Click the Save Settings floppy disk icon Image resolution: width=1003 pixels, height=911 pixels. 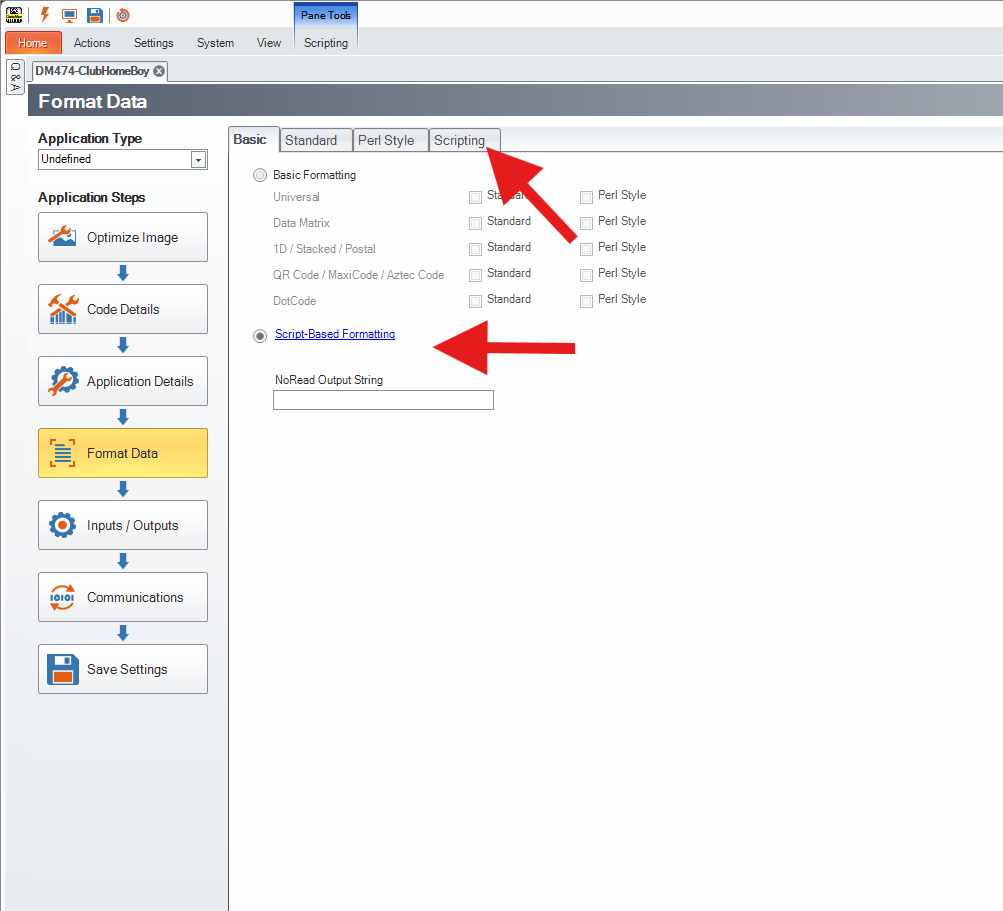[62, 668]
